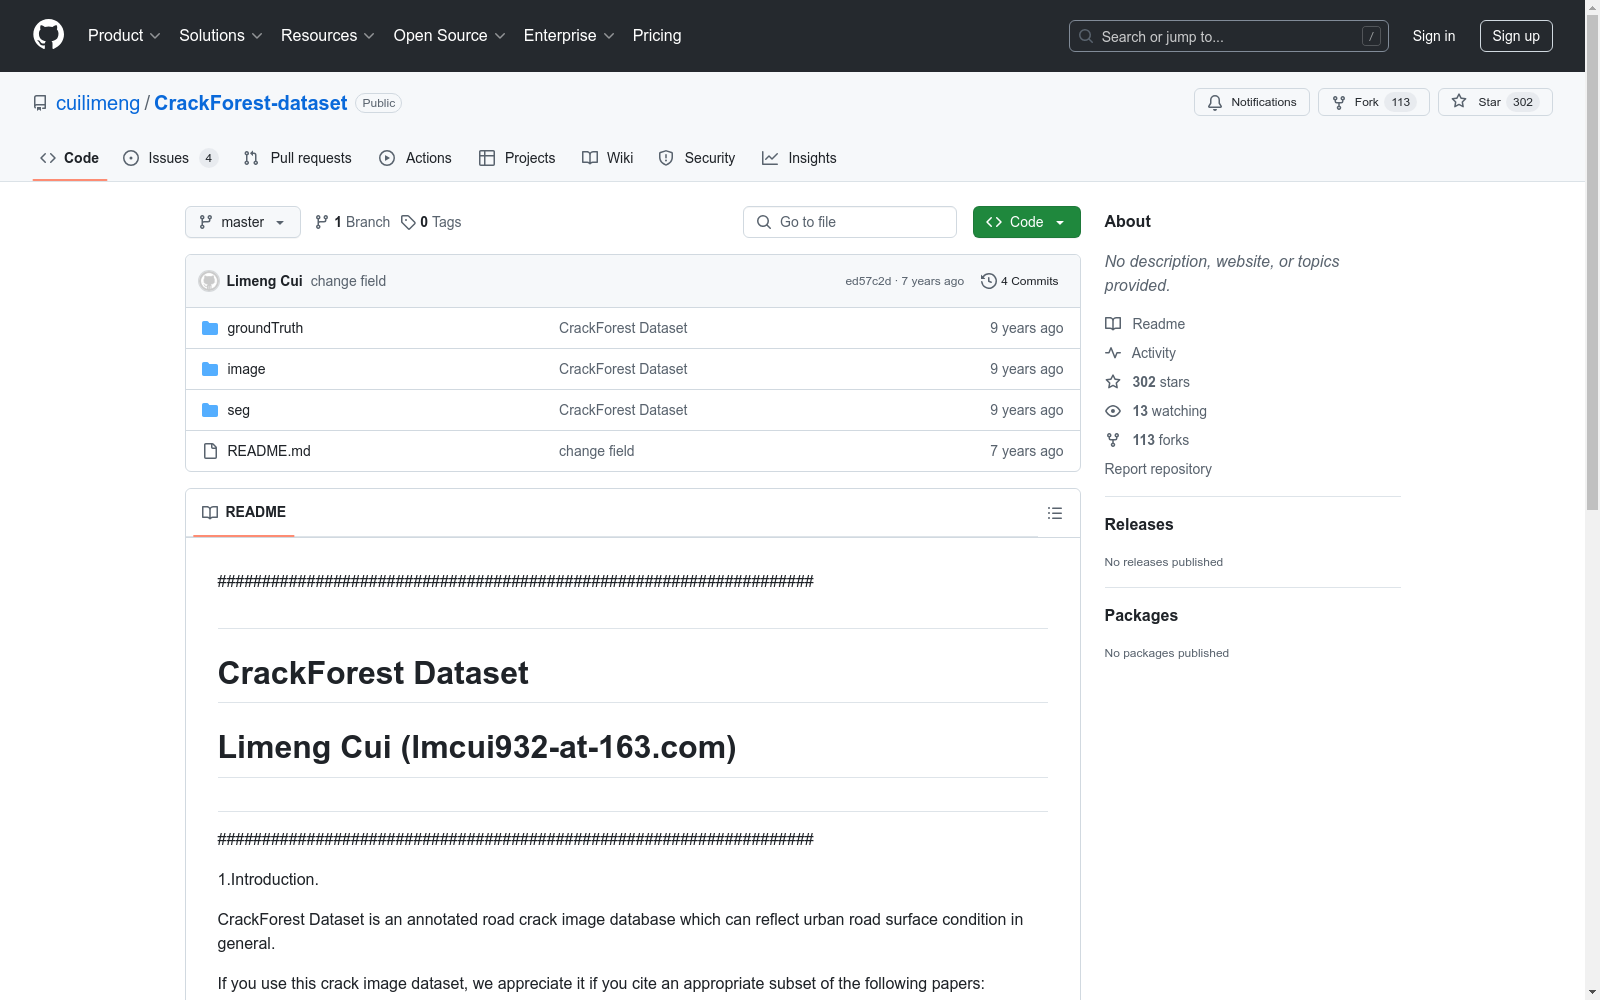Open latest commit message change field

(348, 281)
